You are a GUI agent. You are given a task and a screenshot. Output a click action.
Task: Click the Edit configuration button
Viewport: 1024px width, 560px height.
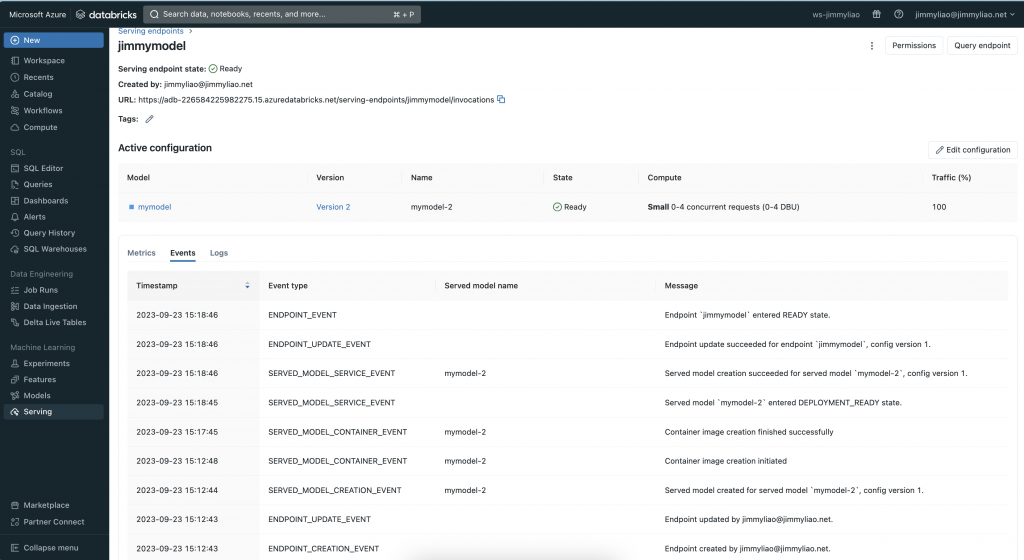[972, 149]
